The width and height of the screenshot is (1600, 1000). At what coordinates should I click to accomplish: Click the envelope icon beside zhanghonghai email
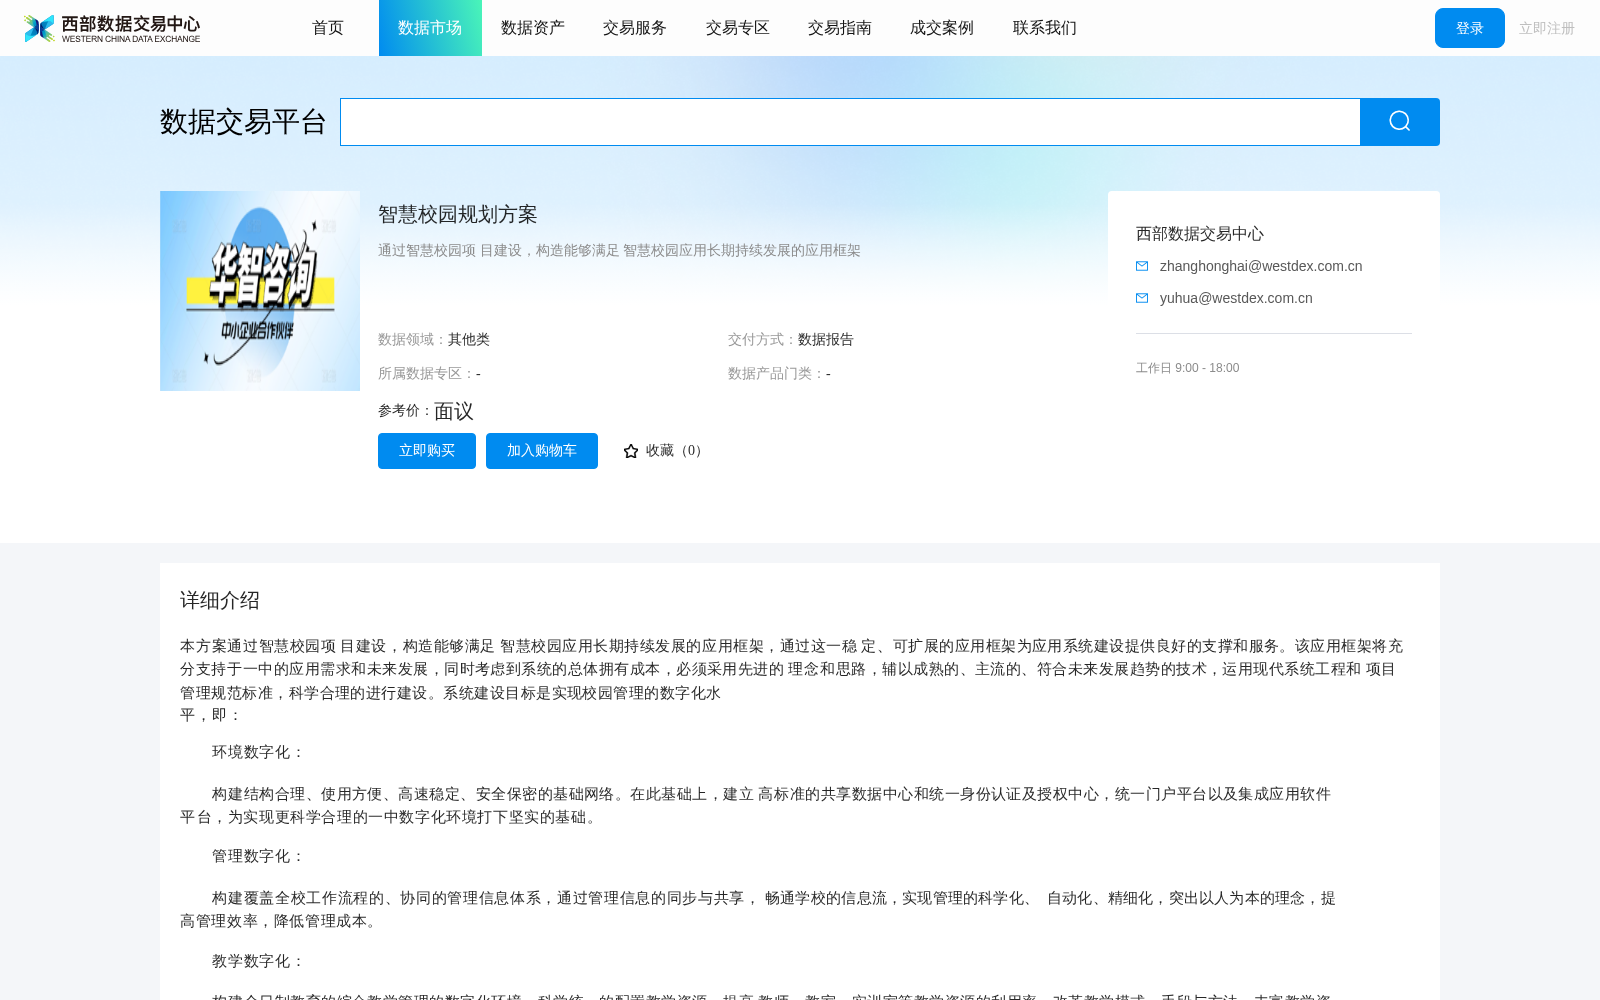pos(1142,266)
